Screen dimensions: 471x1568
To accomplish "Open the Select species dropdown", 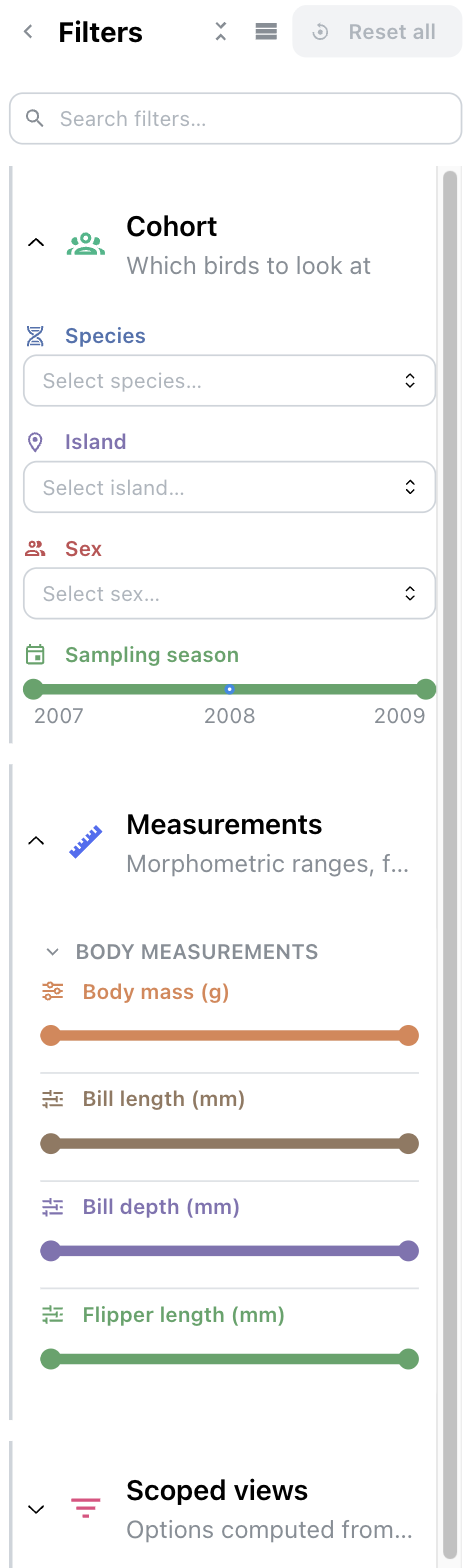I will pos(229,381).
